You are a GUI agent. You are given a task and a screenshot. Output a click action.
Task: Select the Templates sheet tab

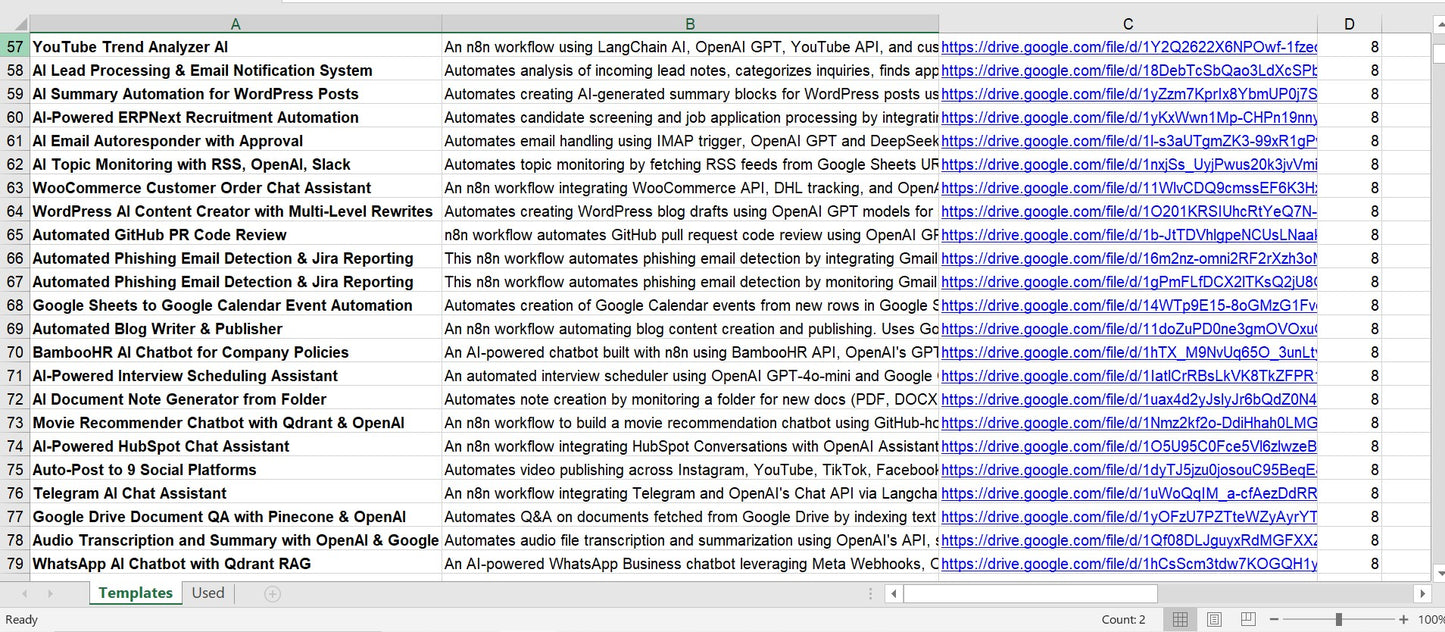pos(135,593)
